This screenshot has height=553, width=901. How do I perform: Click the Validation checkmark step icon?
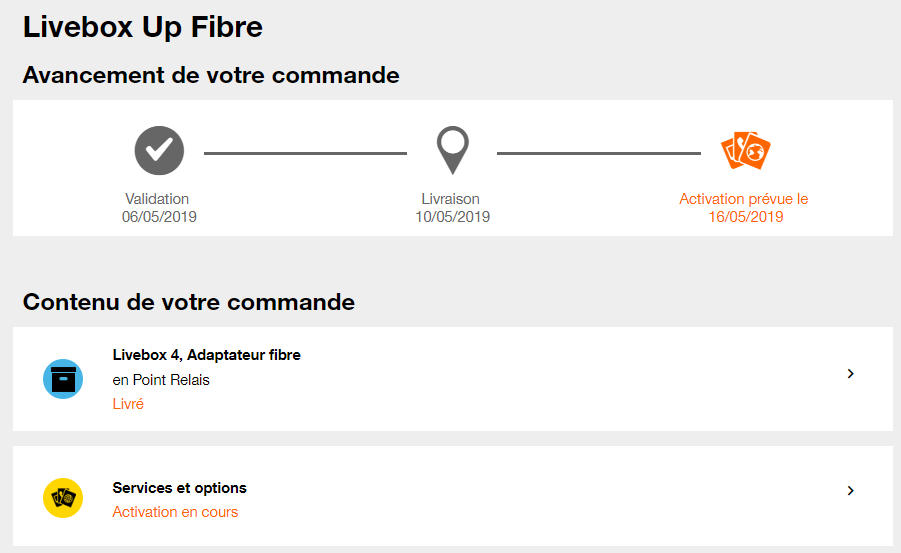tap(159, 150)
